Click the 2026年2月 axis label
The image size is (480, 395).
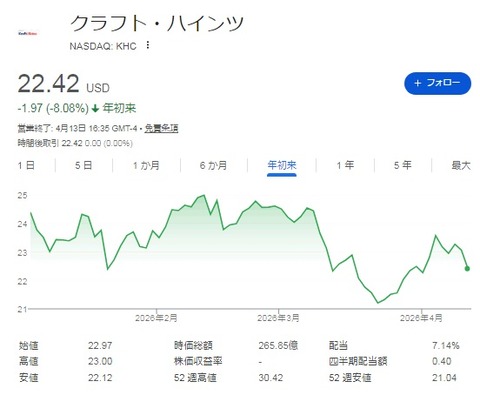point(156,318)
